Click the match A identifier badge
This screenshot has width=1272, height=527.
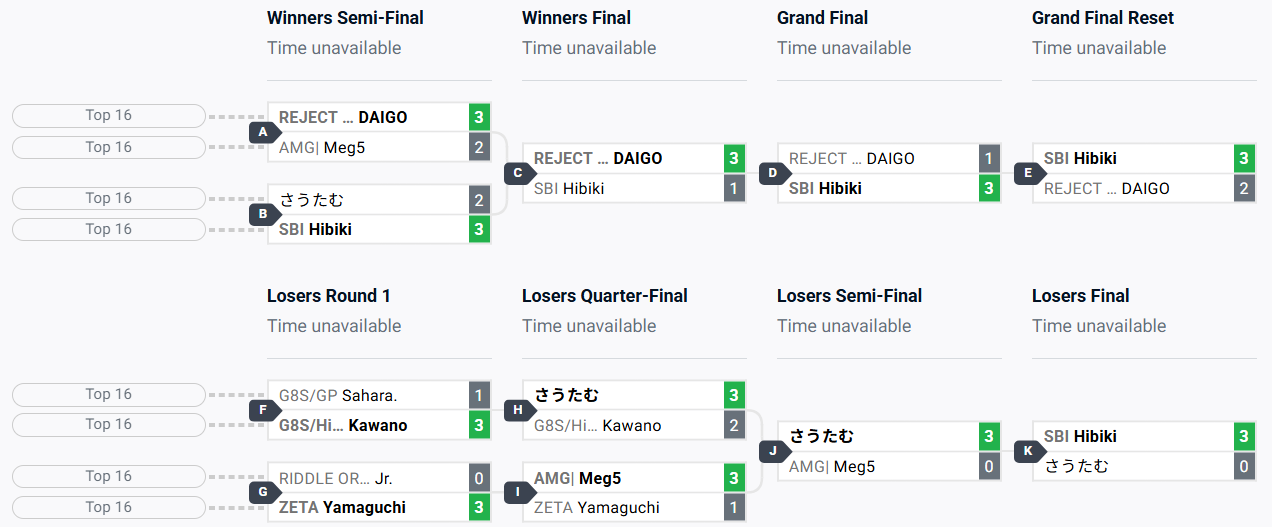point(263,132)
